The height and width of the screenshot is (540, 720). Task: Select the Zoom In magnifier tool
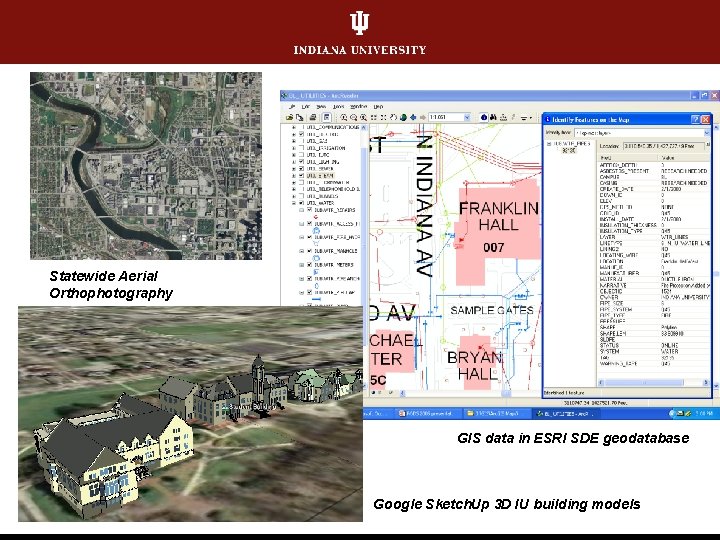[343, 118]
